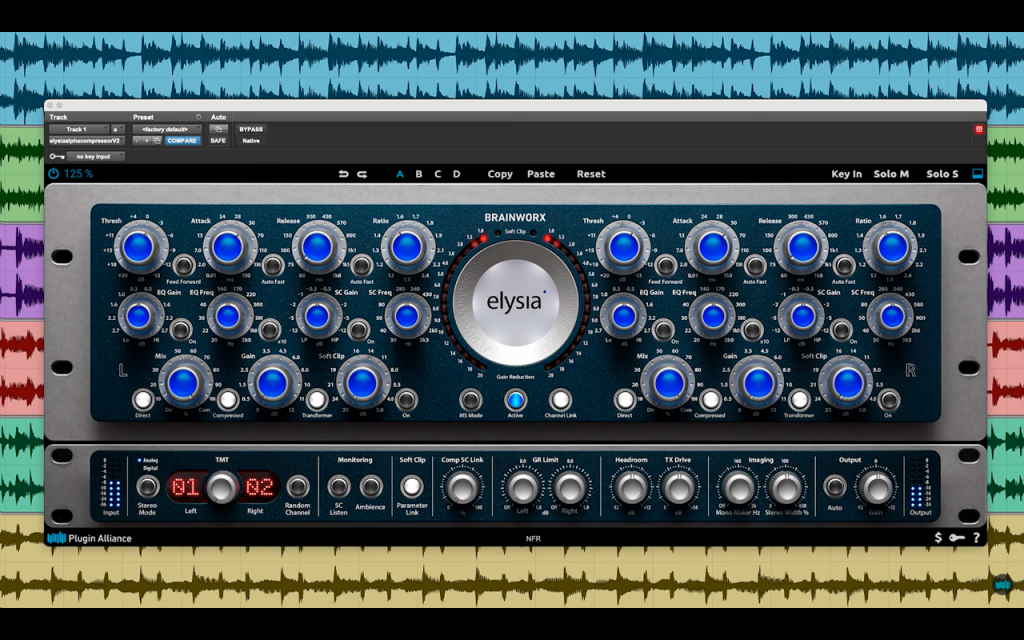Toggle the plugin power icon beside 125 %
The width and height of the screenshot is (1024, 640).
point(54,174)
